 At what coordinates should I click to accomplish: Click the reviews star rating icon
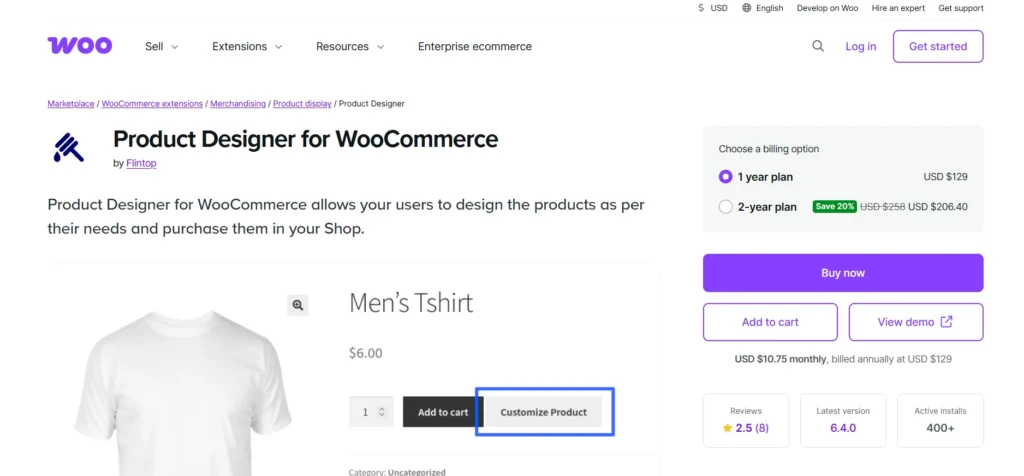(727, 428)
